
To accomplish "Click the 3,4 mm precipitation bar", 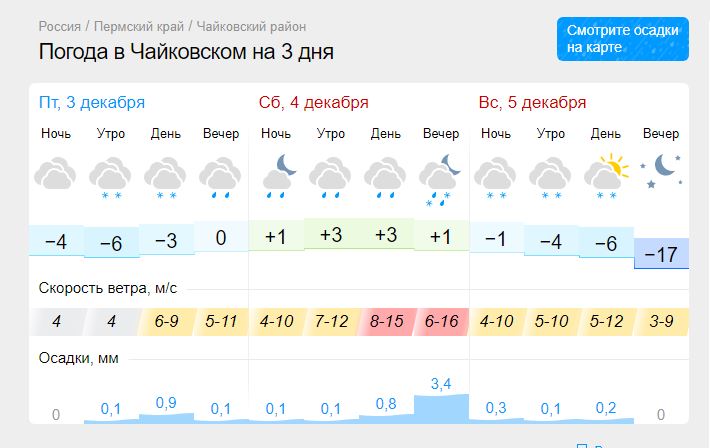I will point(441,409).
